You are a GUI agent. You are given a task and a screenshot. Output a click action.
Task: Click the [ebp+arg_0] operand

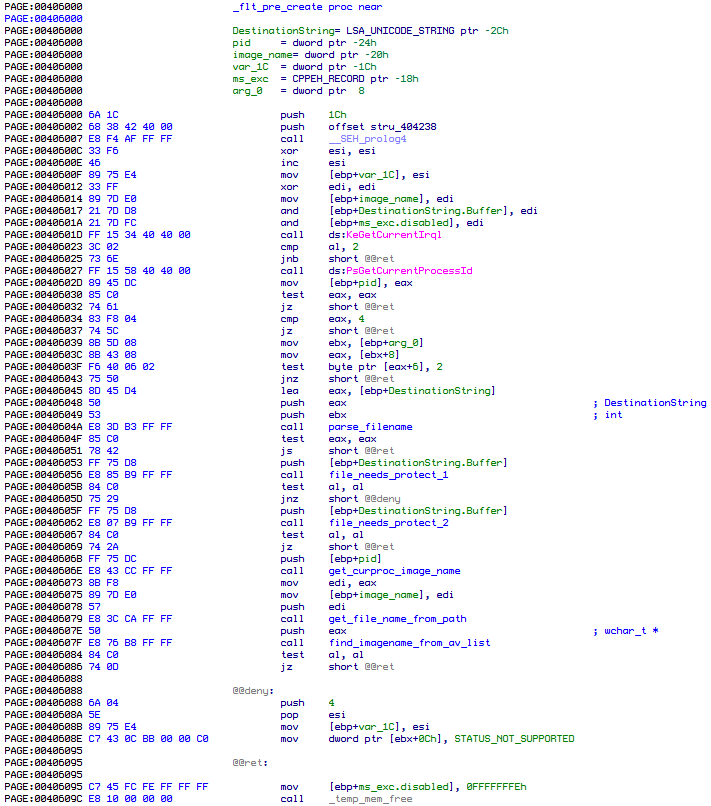point(391,343)
